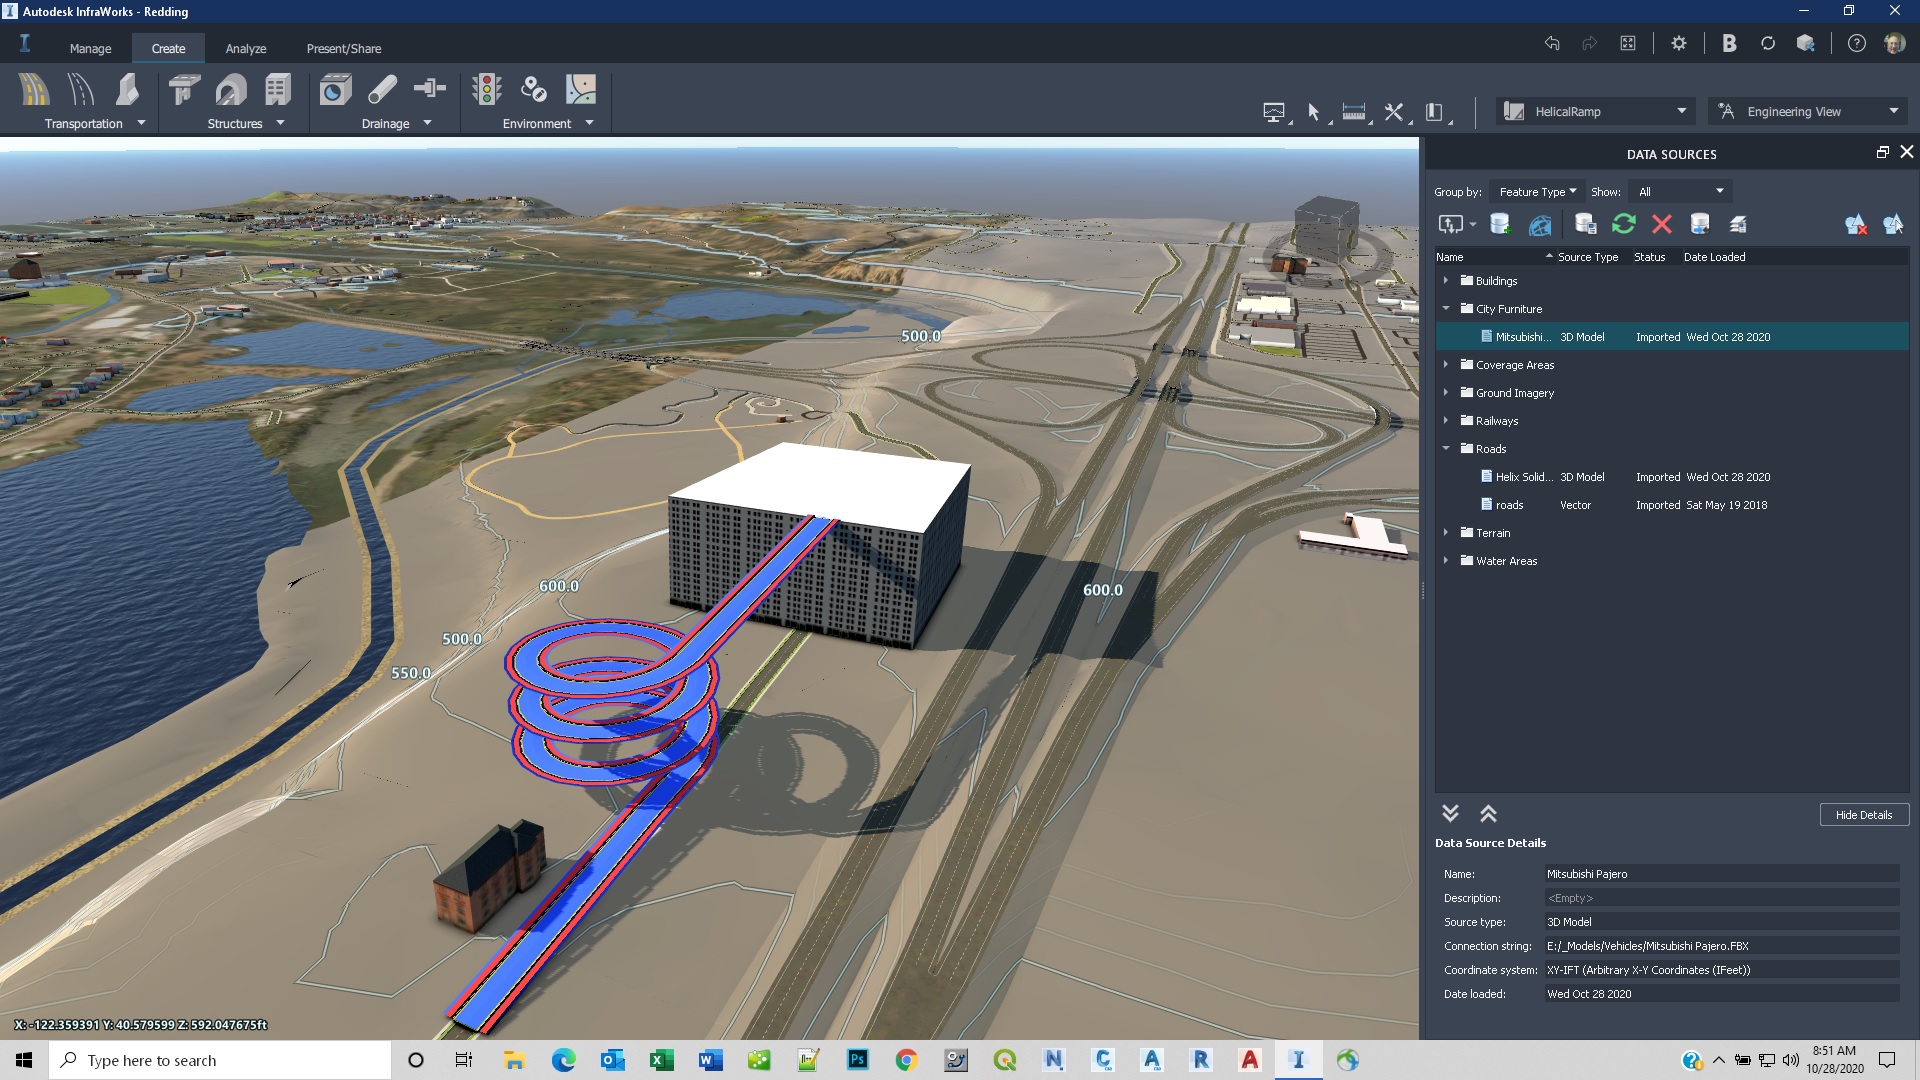The height and width of the screenshot is (1080, 1920).
Task: Select the drainage pipe tool
Action: pyautogui.click(x=383, y=90)
